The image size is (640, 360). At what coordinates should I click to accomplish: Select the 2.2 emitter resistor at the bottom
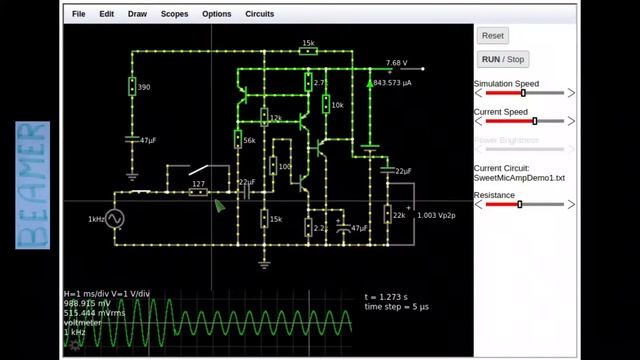(x=308, y=228)
